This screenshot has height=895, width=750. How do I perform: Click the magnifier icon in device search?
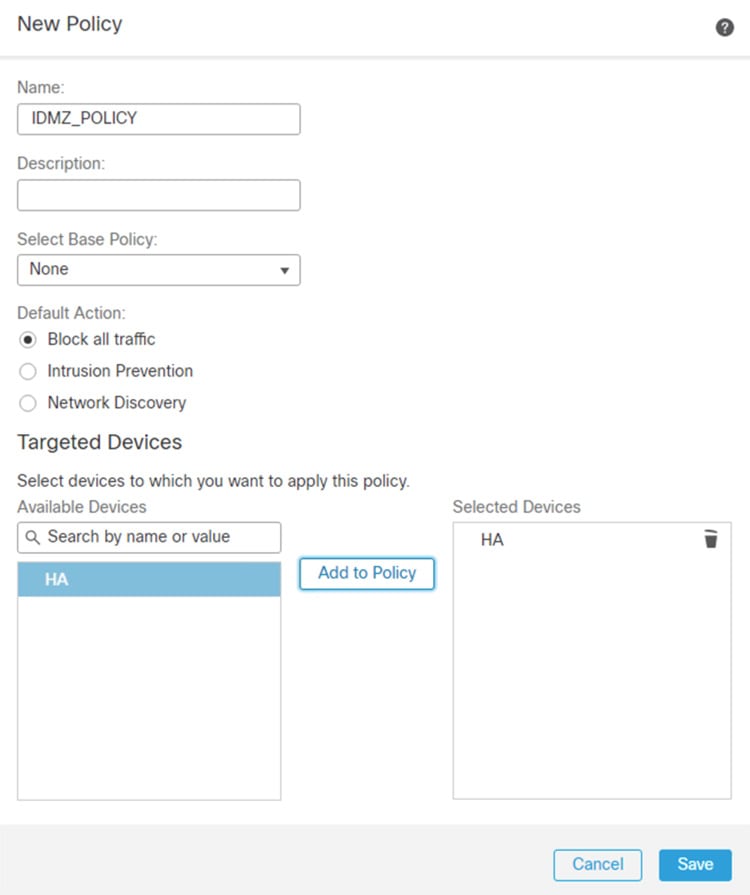click(33, 538)
